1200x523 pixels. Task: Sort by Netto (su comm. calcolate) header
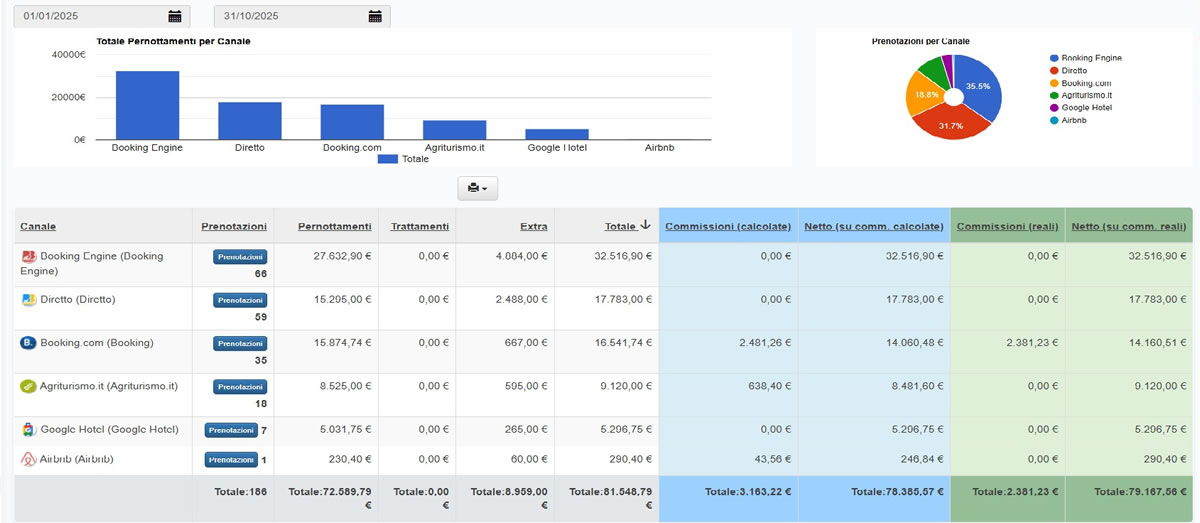click(x=874, y=227)
